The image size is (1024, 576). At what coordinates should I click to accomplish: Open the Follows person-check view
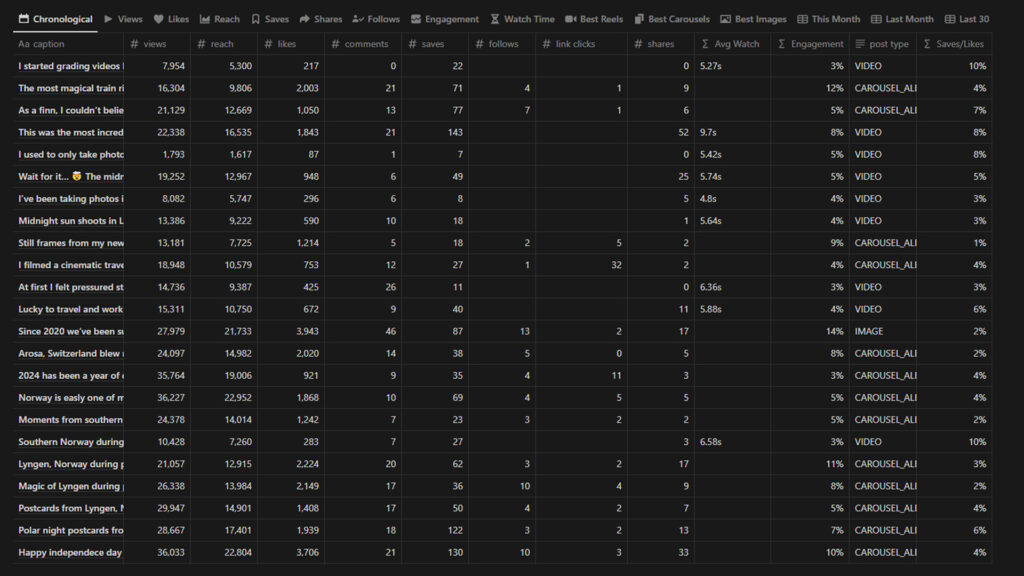coord(376,19)
